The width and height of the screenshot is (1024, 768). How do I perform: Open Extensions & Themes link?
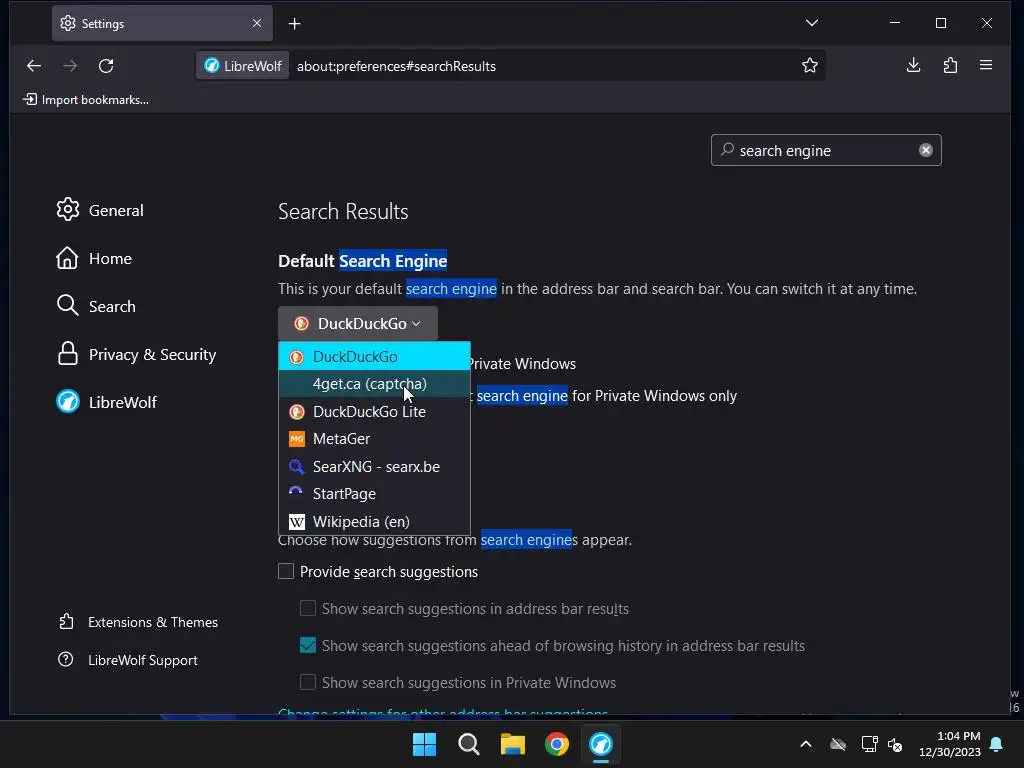[x=138, y=622]
